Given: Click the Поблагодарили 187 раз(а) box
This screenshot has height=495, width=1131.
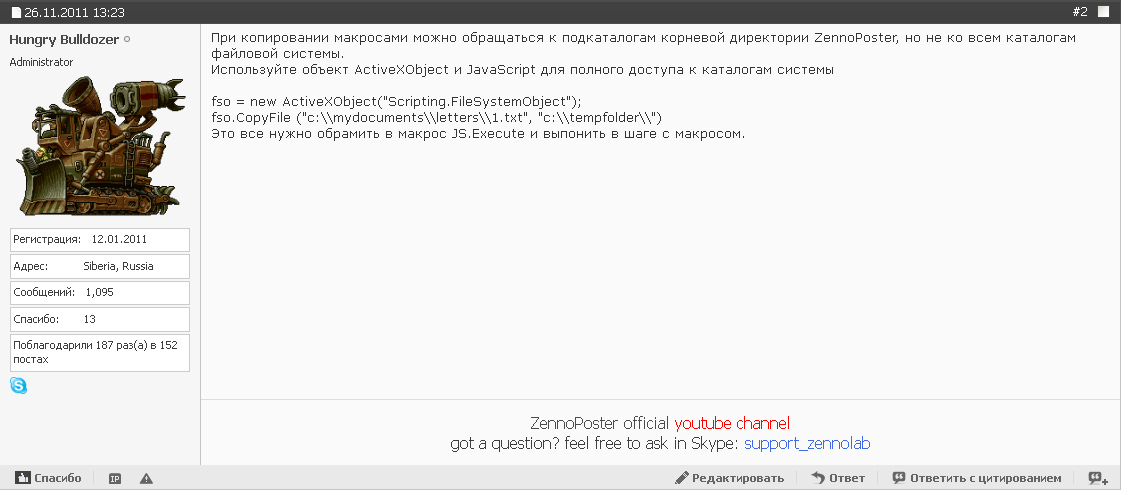Looking at the screenshot, I should [x=99, y=352].
